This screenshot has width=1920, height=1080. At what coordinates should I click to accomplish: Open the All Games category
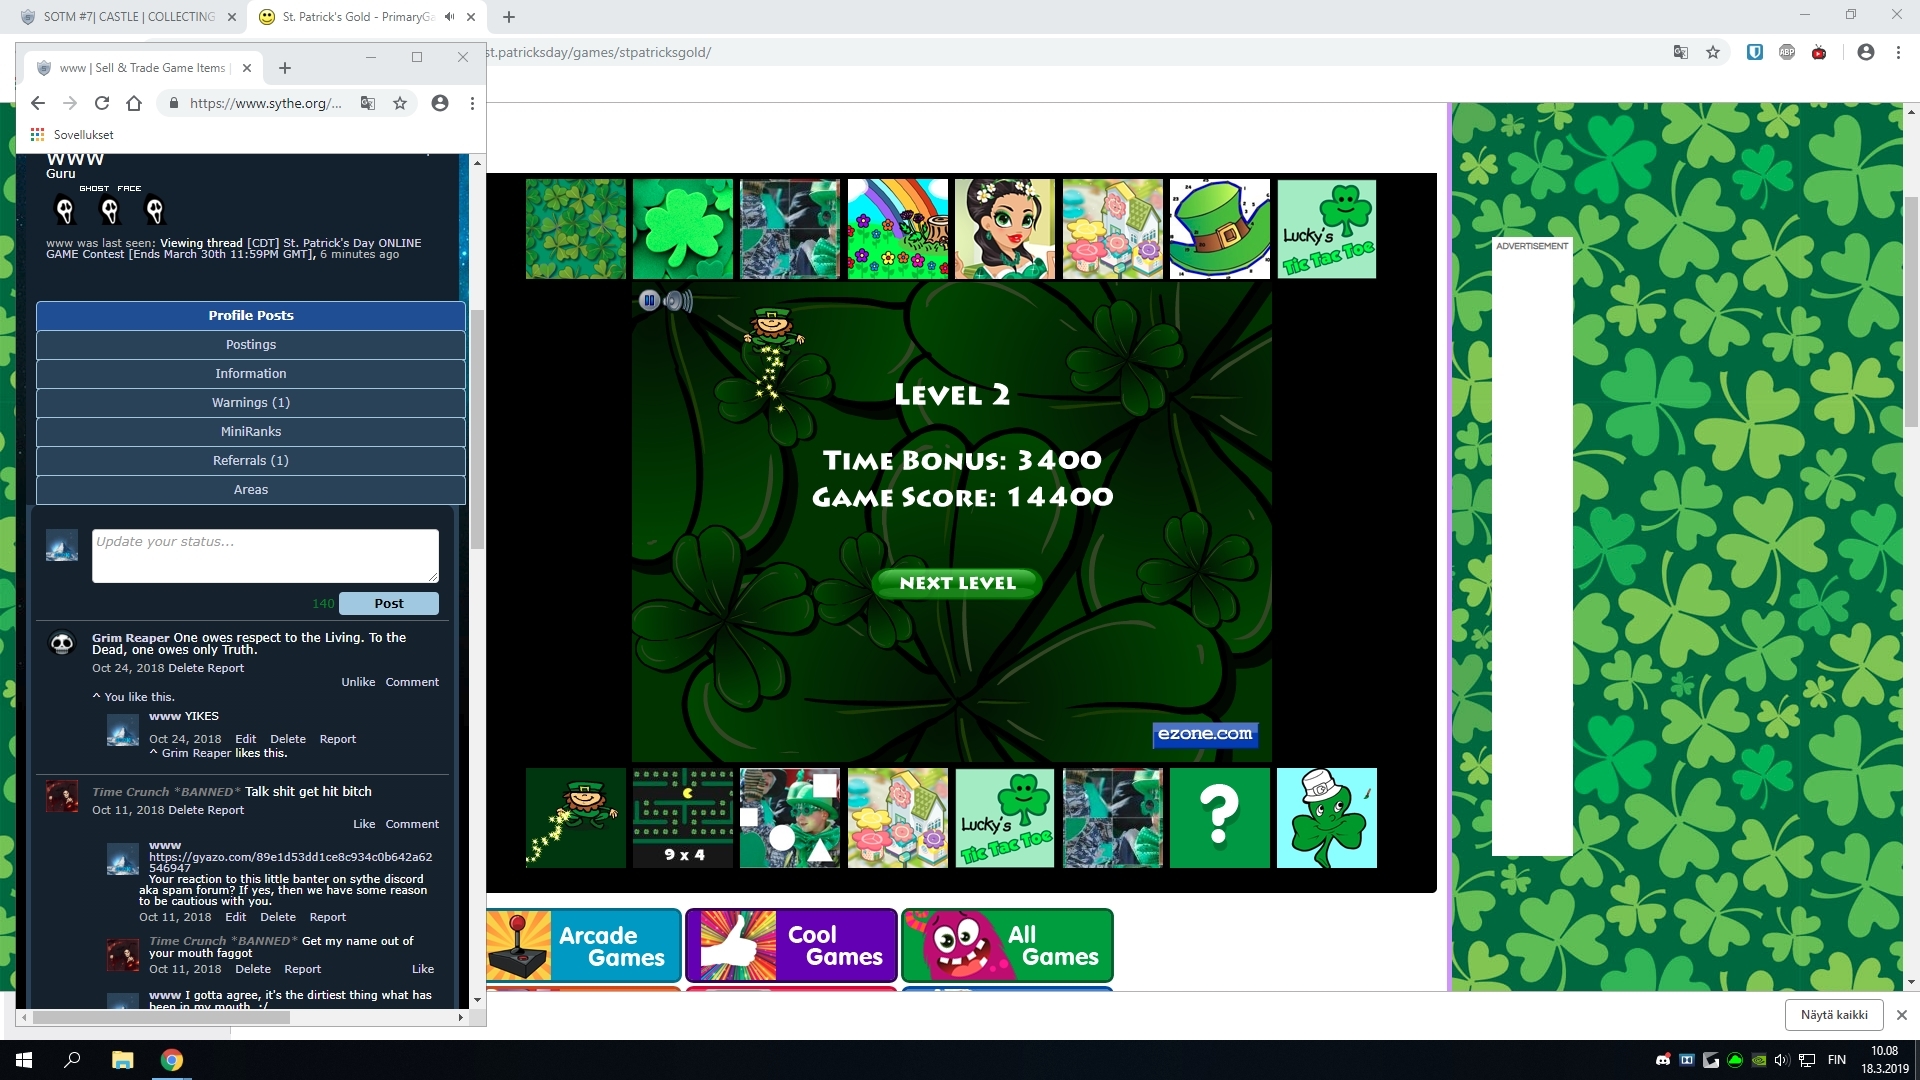[1007, 945]
